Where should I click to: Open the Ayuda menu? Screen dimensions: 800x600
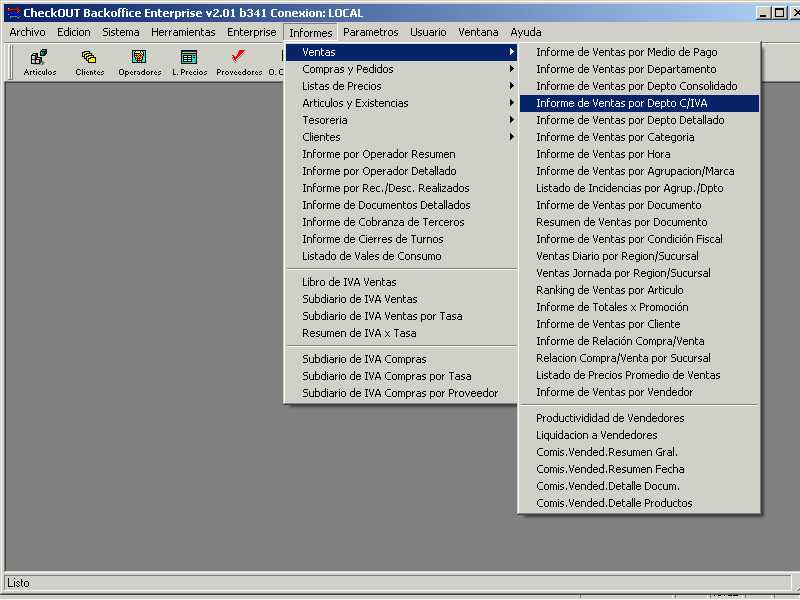526,32
